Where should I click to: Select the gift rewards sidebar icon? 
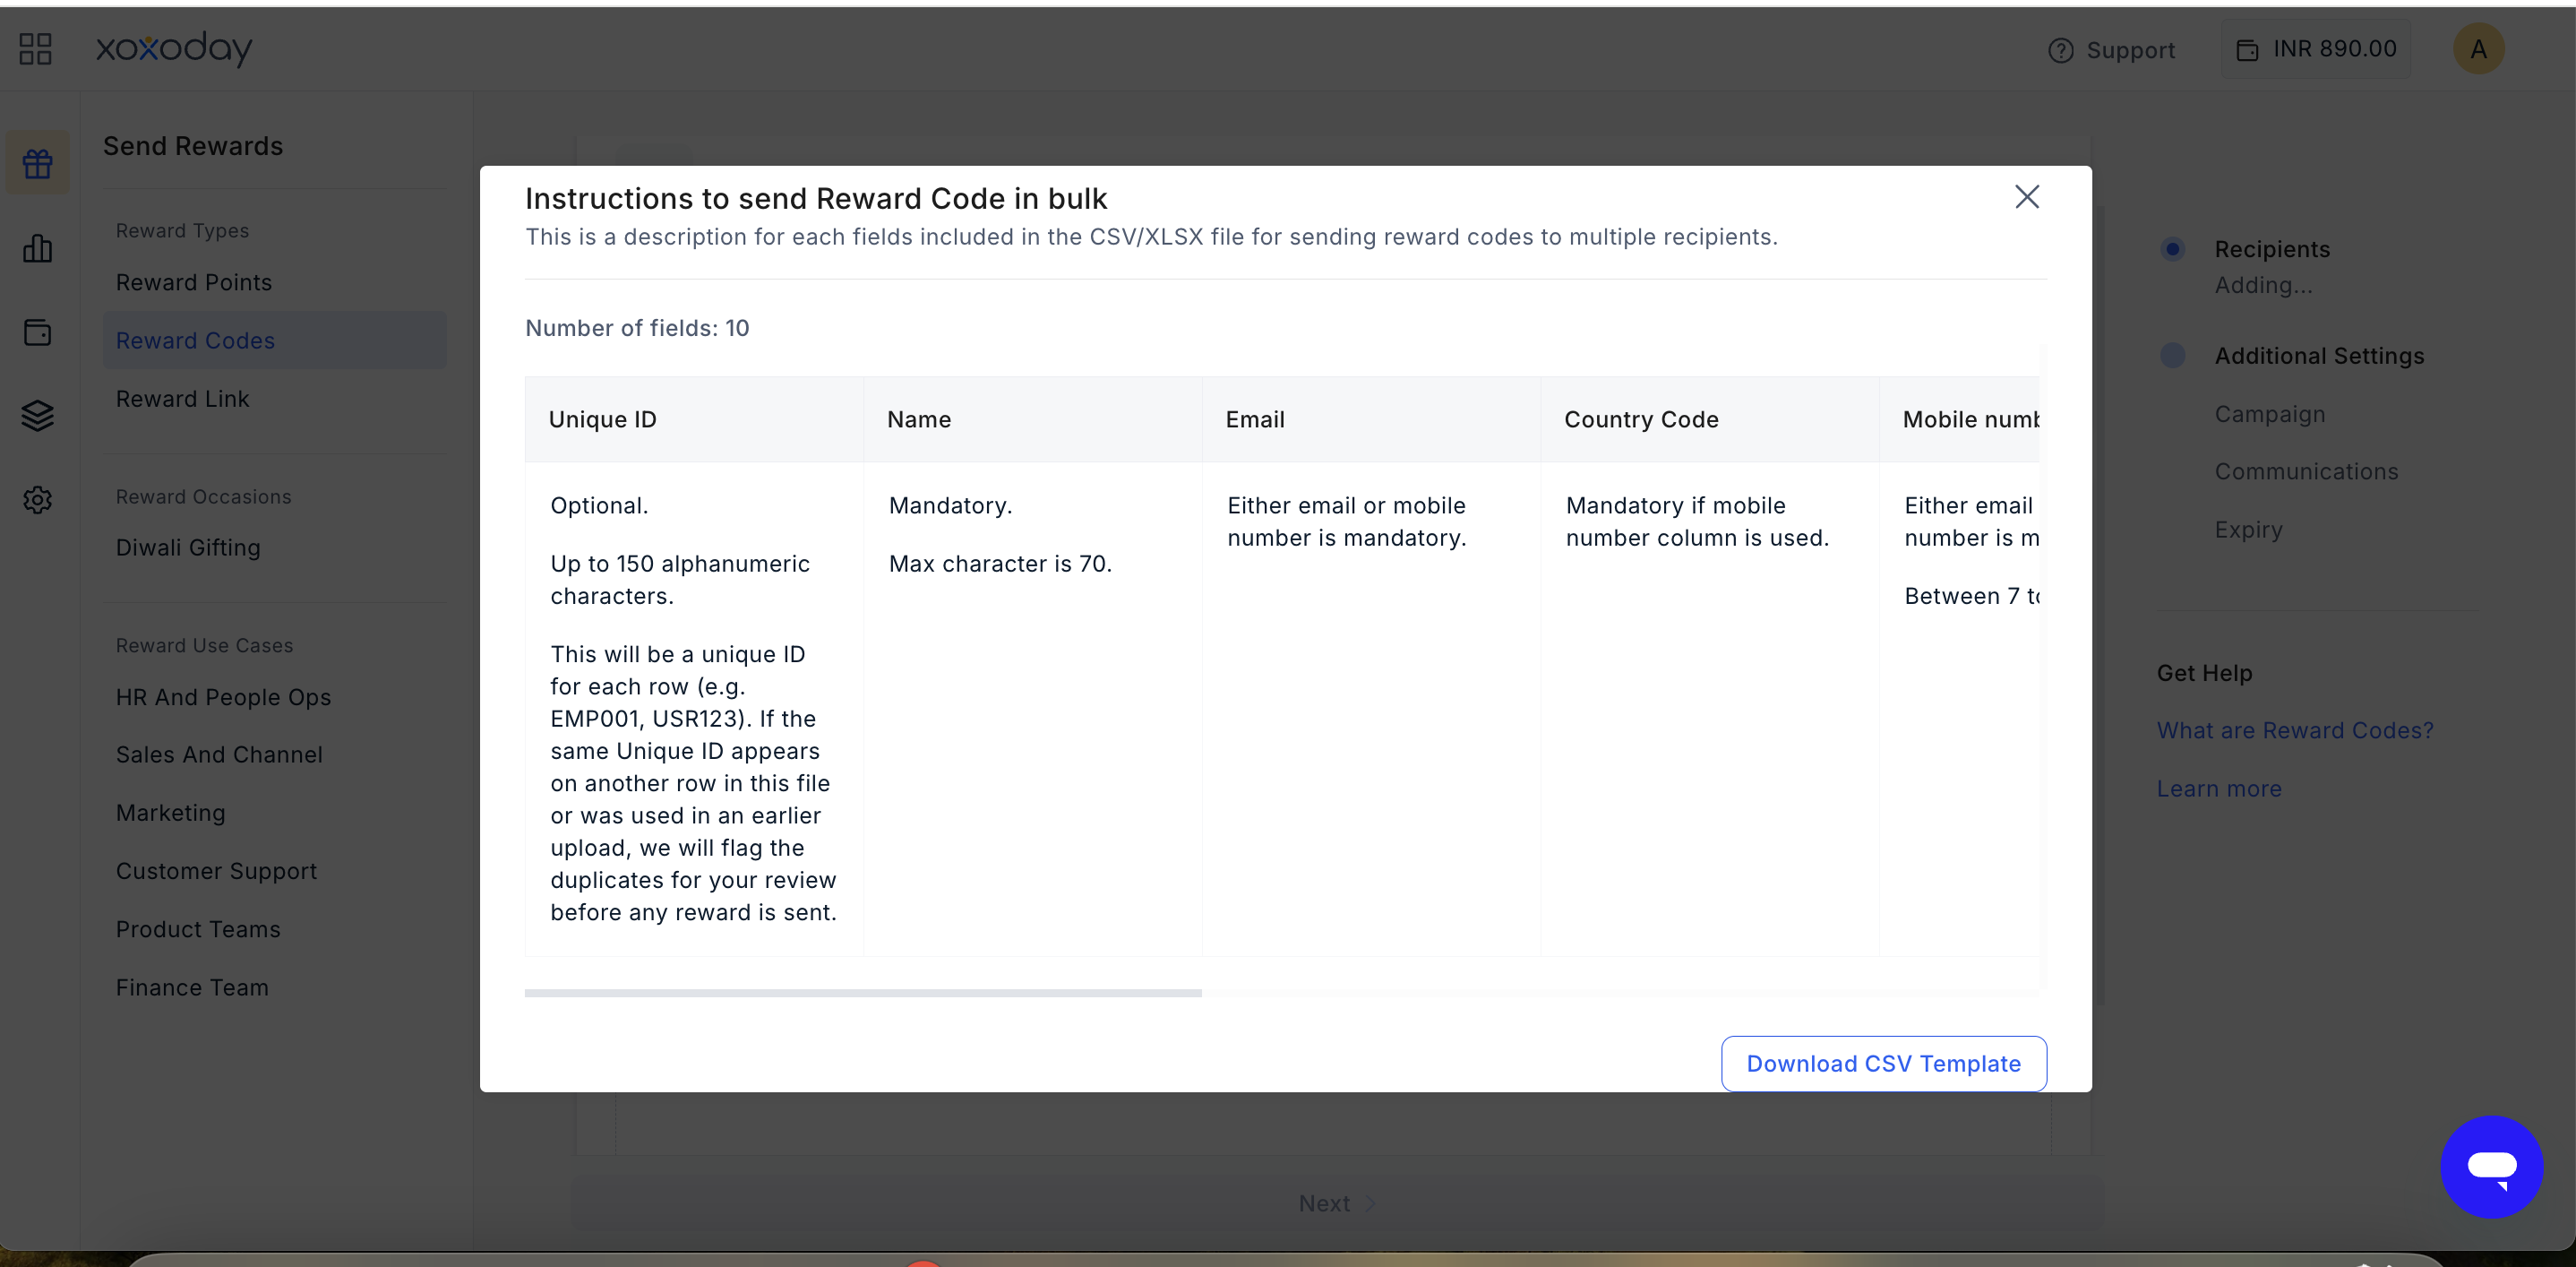38,163
